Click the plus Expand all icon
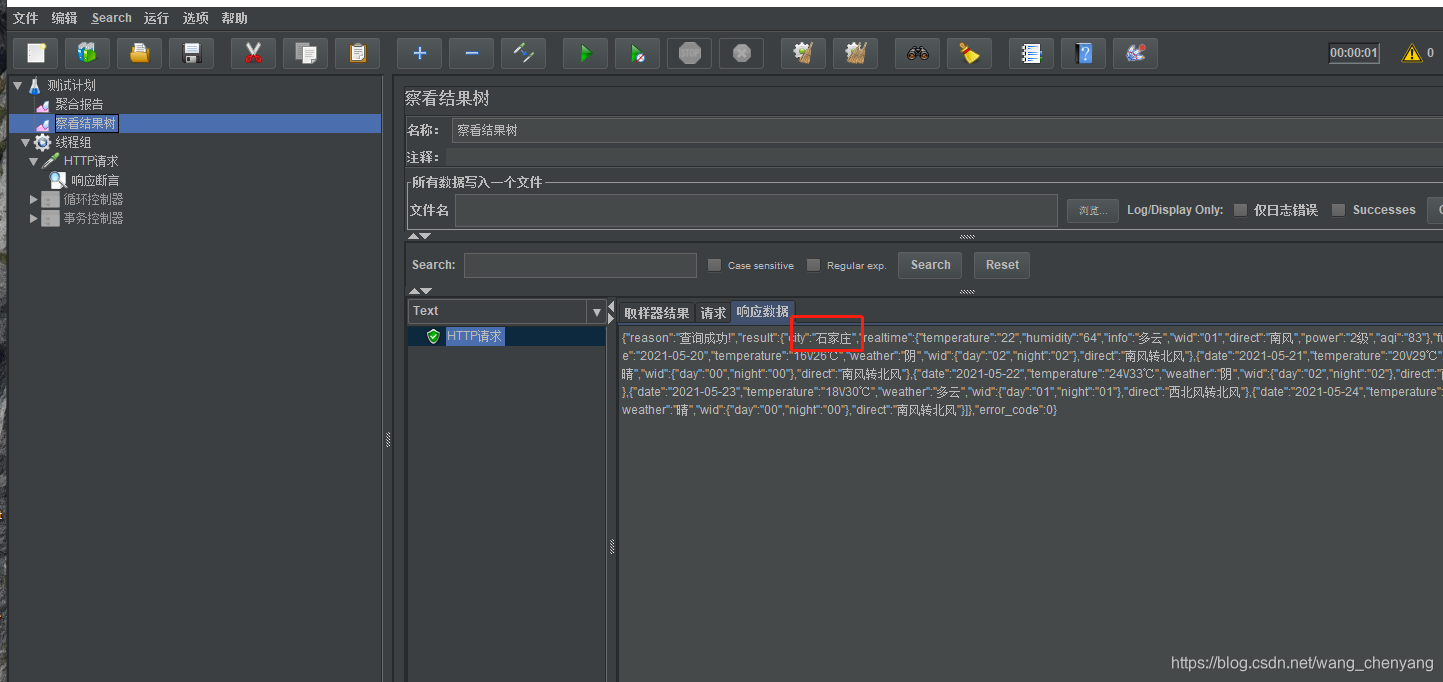1443x682 pixels. pos(420,53)
